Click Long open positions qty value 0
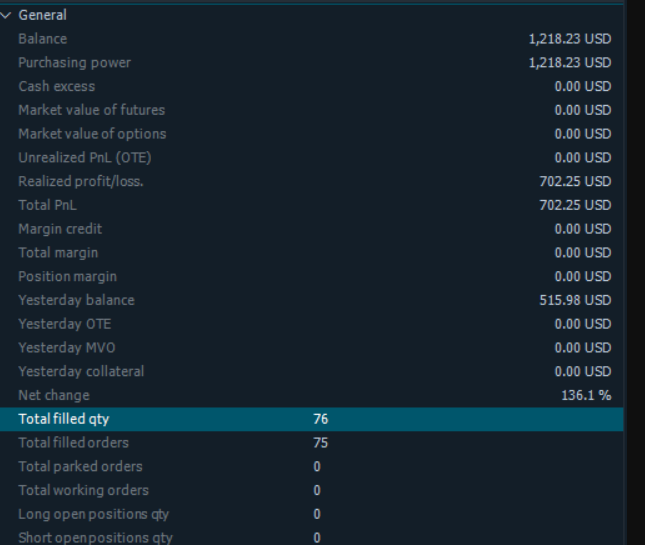Image resolution: width=645 pixels, height=545 pixels. click(317, 514)
